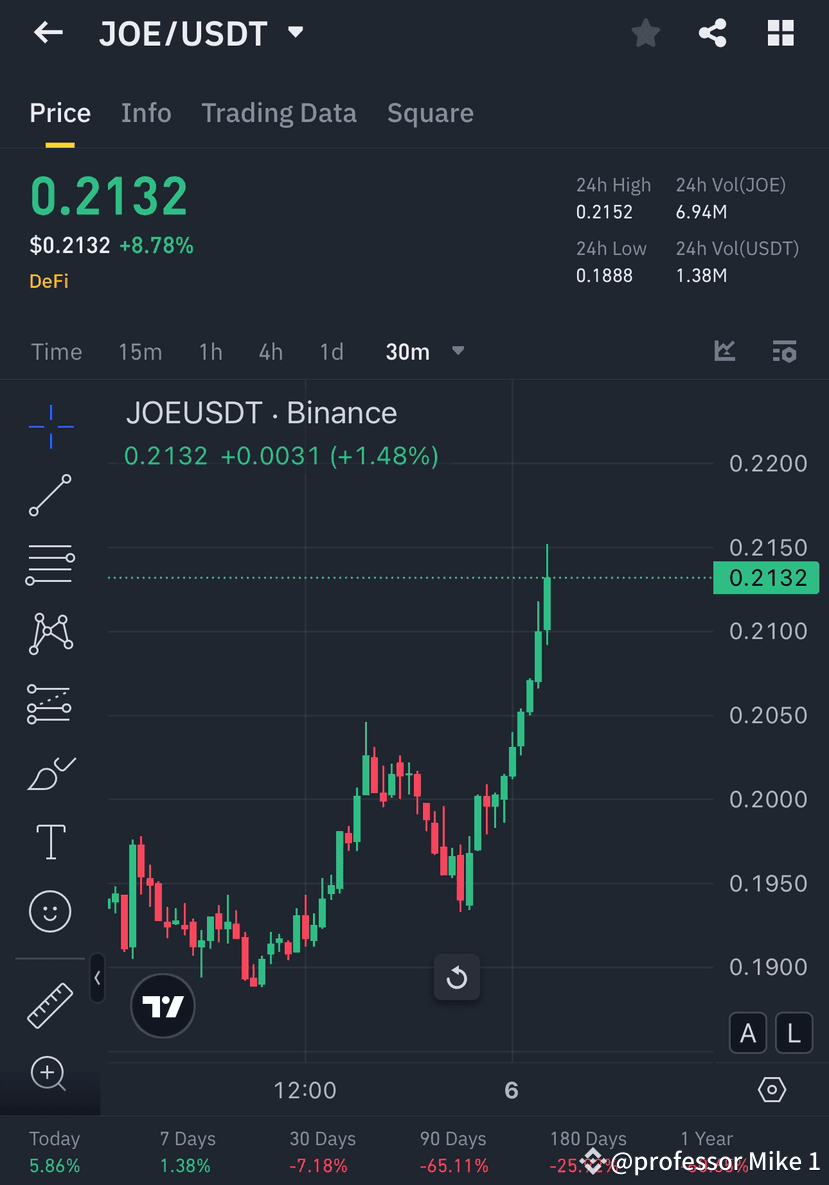829x1185 pixels.
Task: Select the Text annotation tool
Action: point(50,841)
